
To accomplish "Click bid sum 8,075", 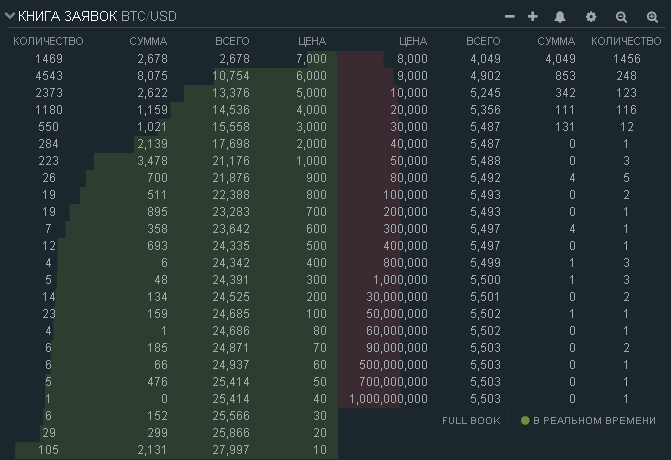I will click(x=152, y=76).
